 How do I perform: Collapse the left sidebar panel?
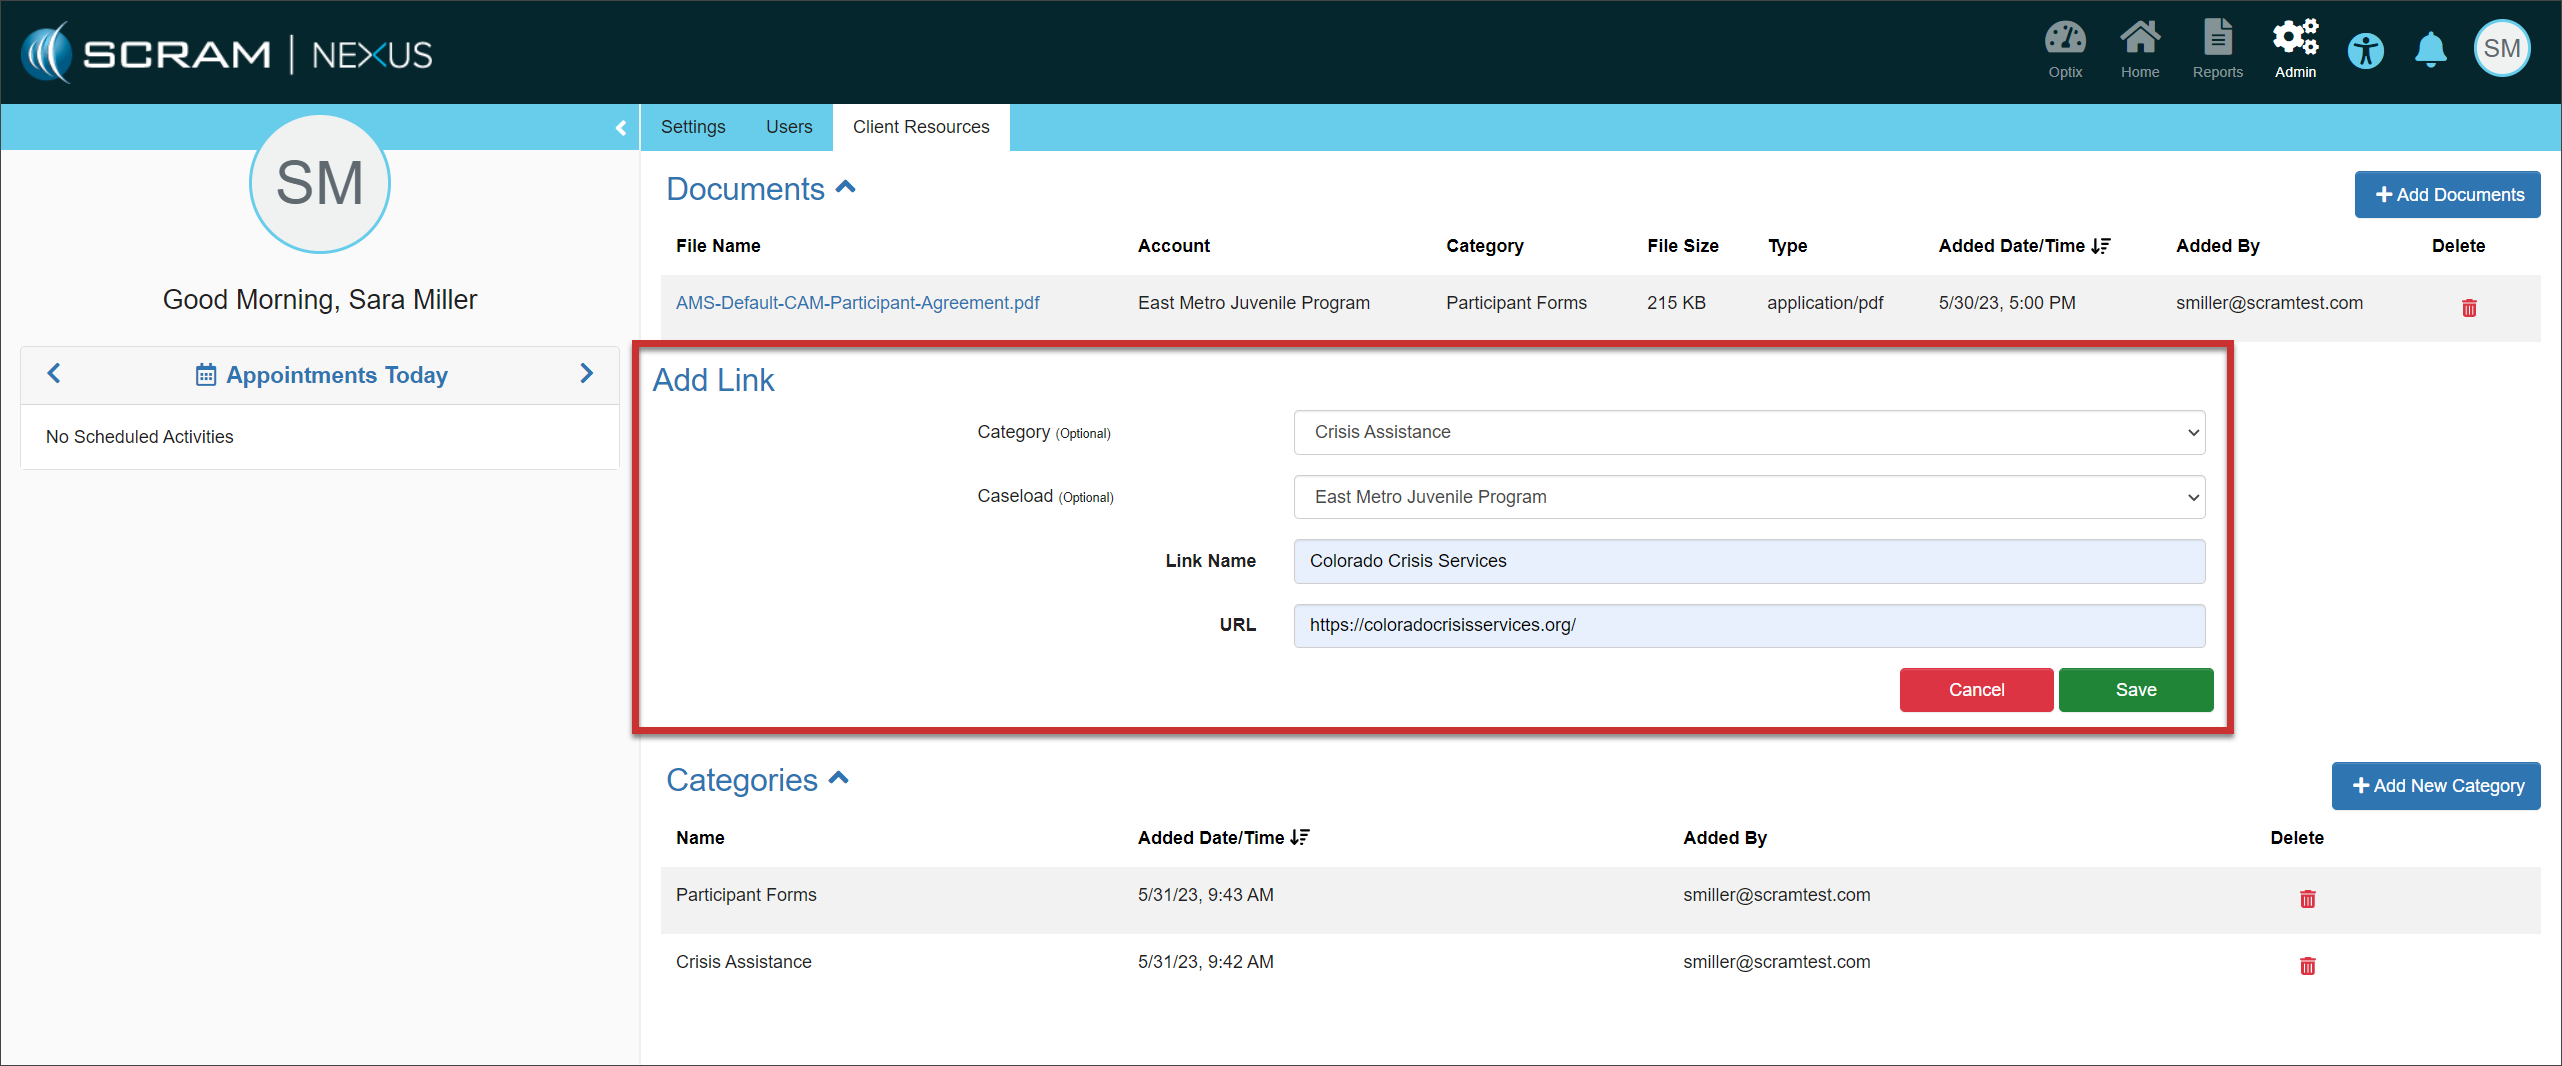620,128
